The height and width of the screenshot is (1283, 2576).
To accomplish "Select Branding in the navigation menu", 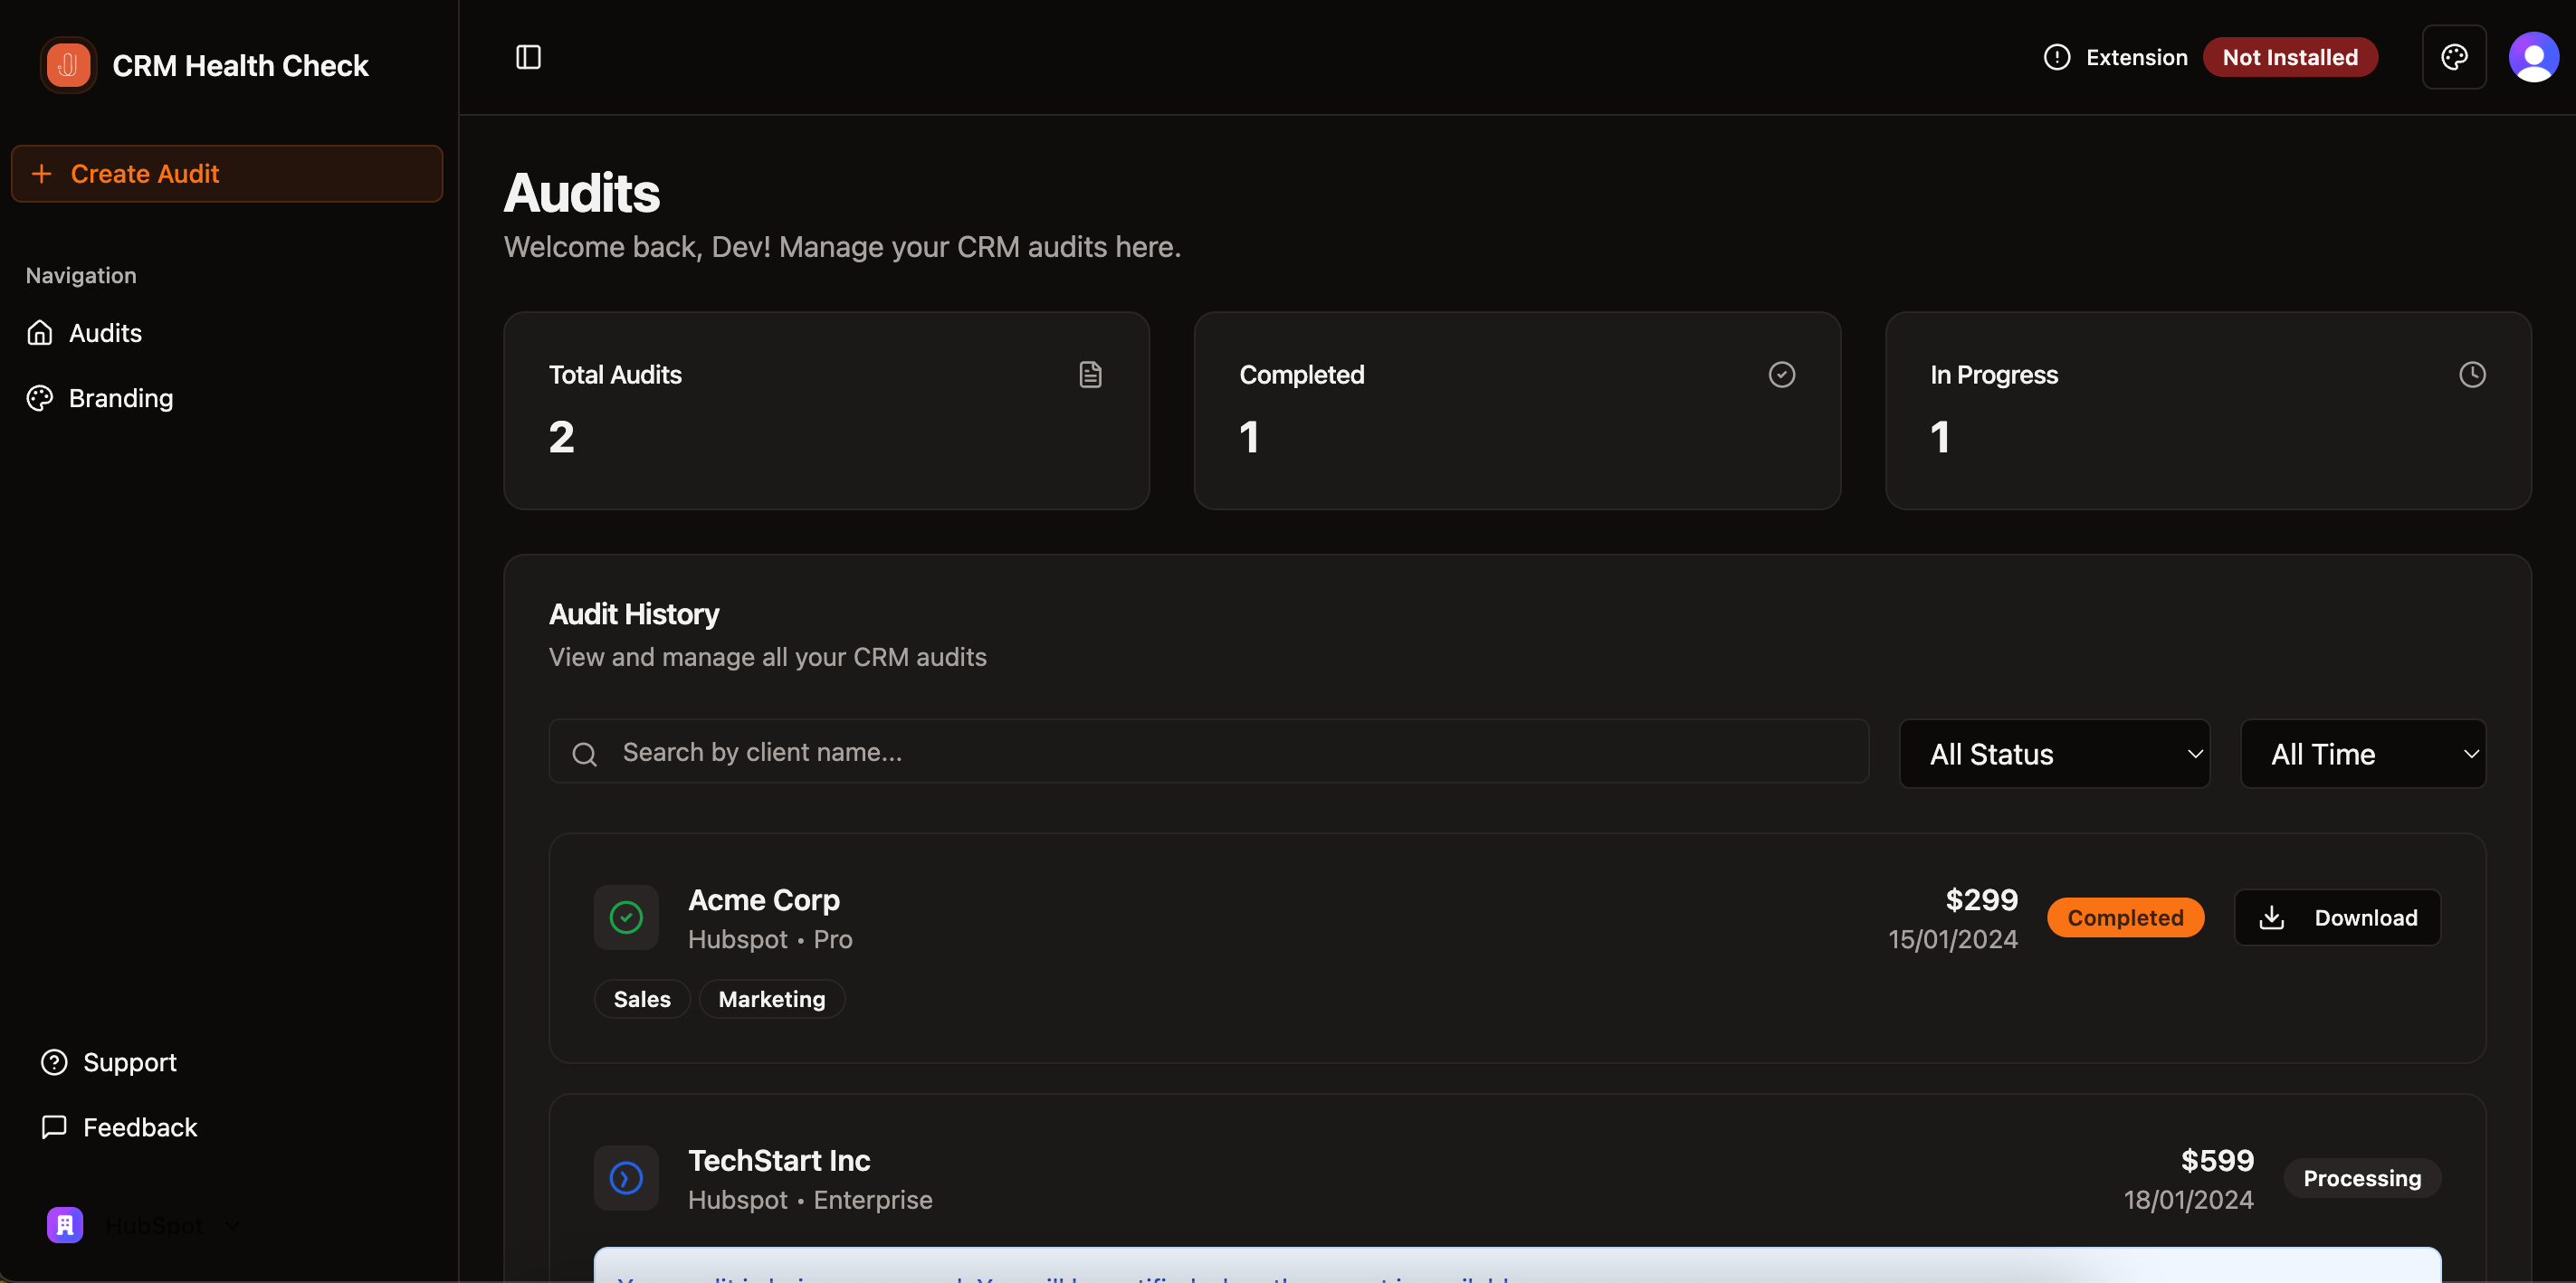I will click(121, 397).
